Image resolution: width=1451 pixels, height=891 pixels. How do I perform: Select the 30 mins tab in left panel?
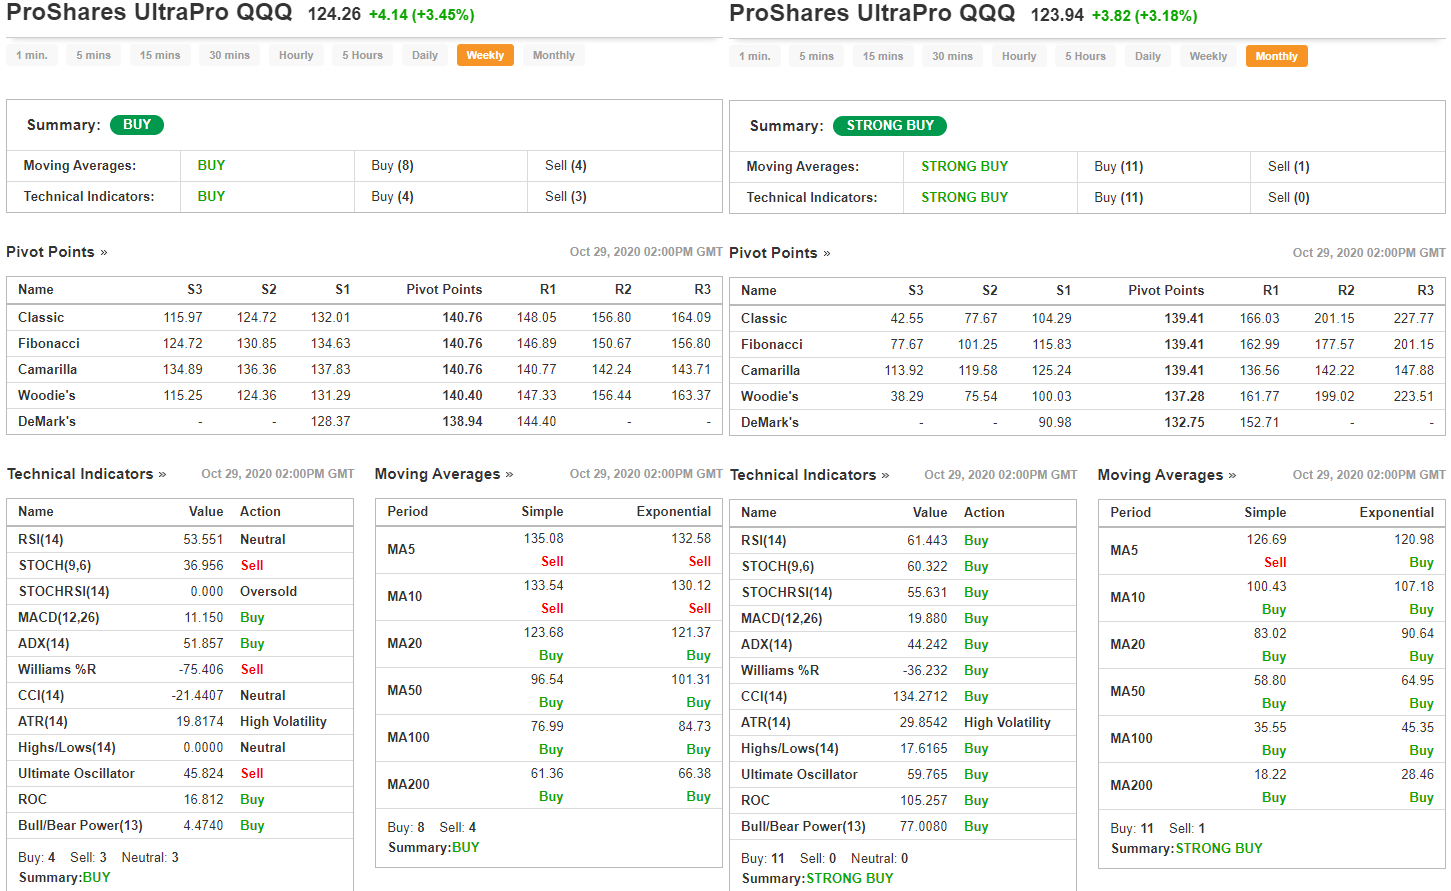(x=229, y=55)
